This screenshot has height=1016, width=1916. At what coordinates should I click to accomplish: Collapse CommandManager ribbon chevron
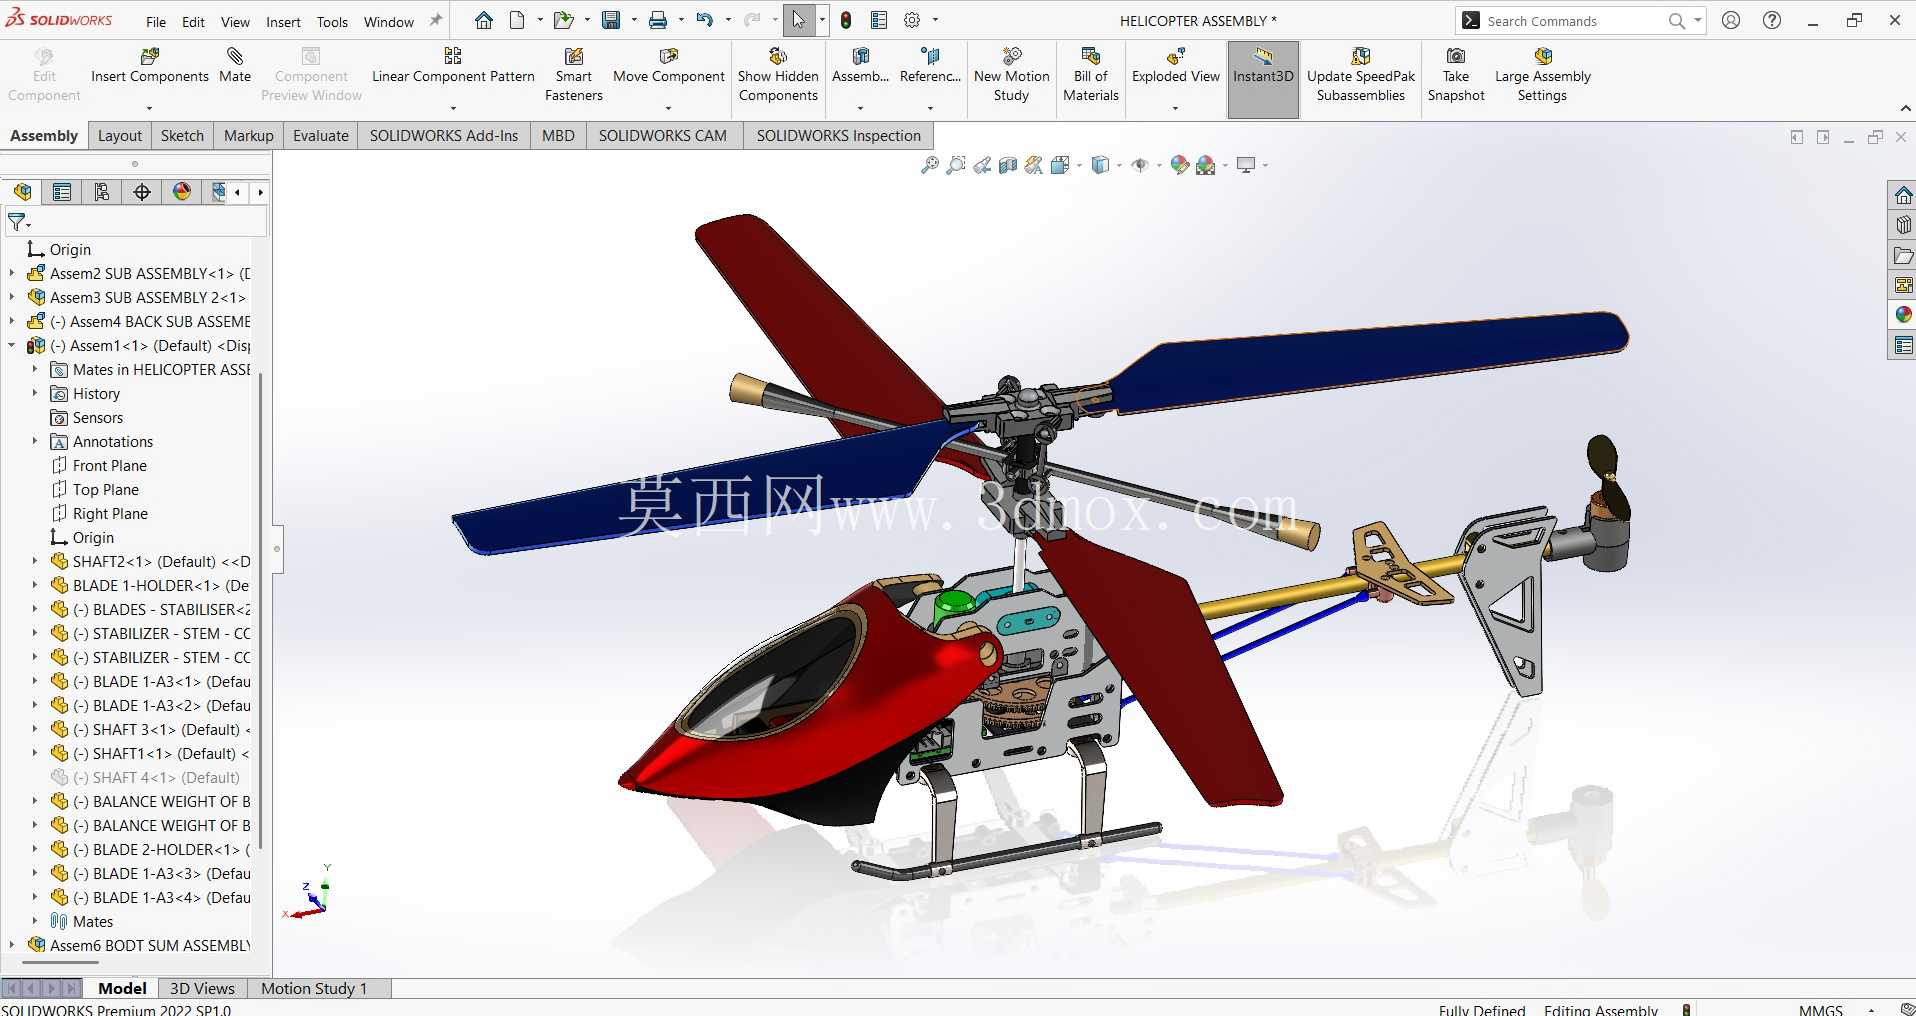pyautogui.click(x=1905, y=108)
